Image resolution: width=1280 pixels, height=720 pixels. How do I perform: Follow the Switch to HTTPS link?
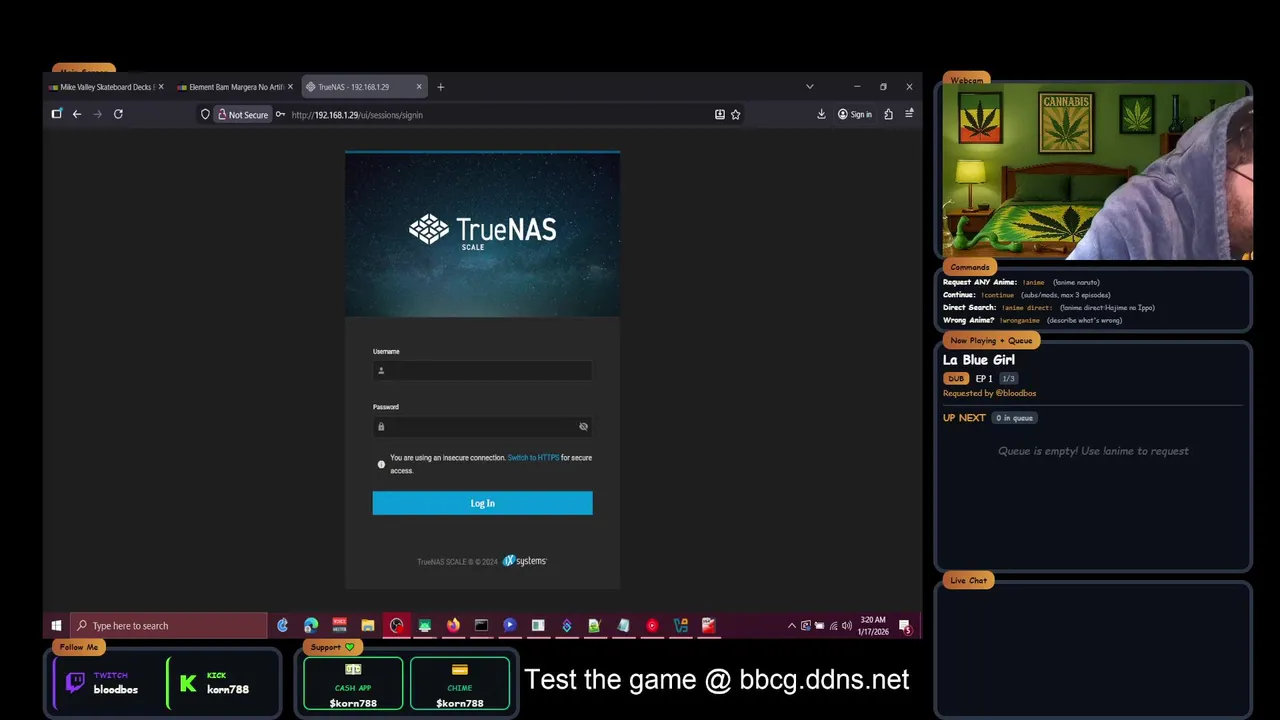coord(533,458)
